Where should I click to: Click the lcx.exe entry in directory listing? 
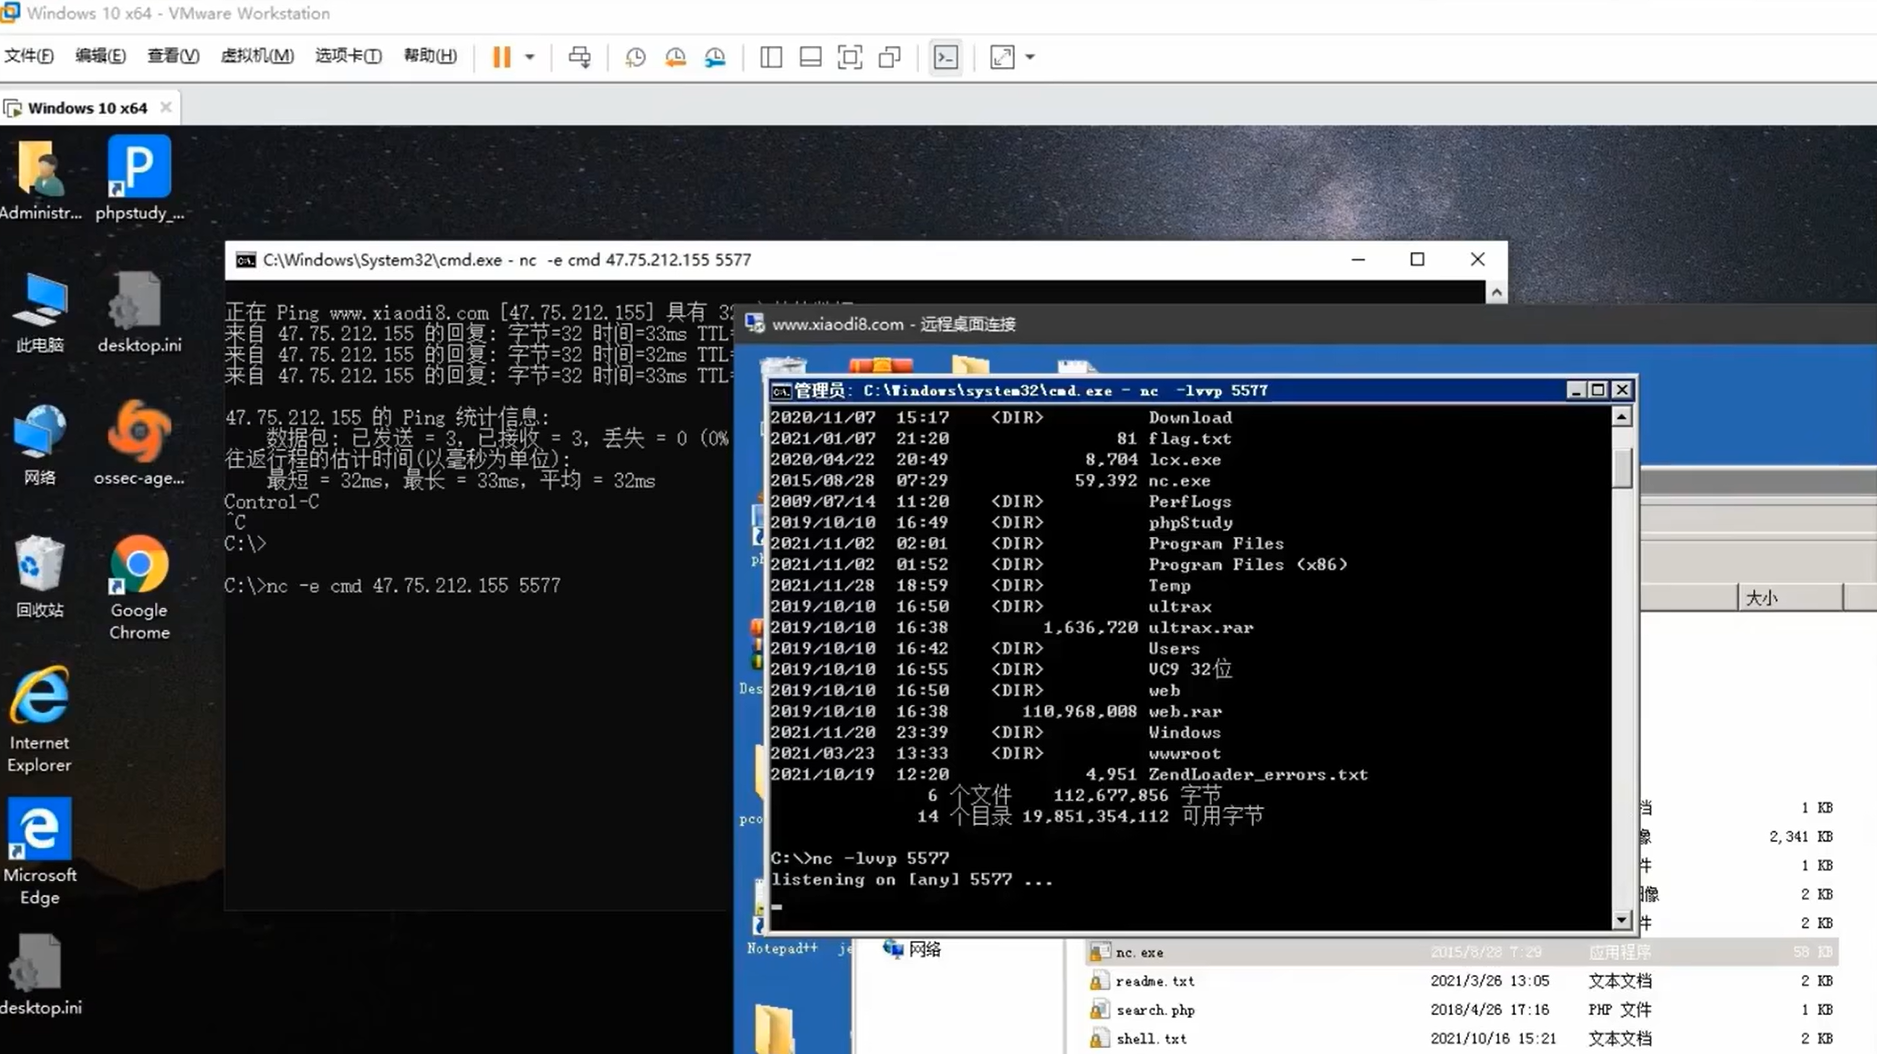1184,459
